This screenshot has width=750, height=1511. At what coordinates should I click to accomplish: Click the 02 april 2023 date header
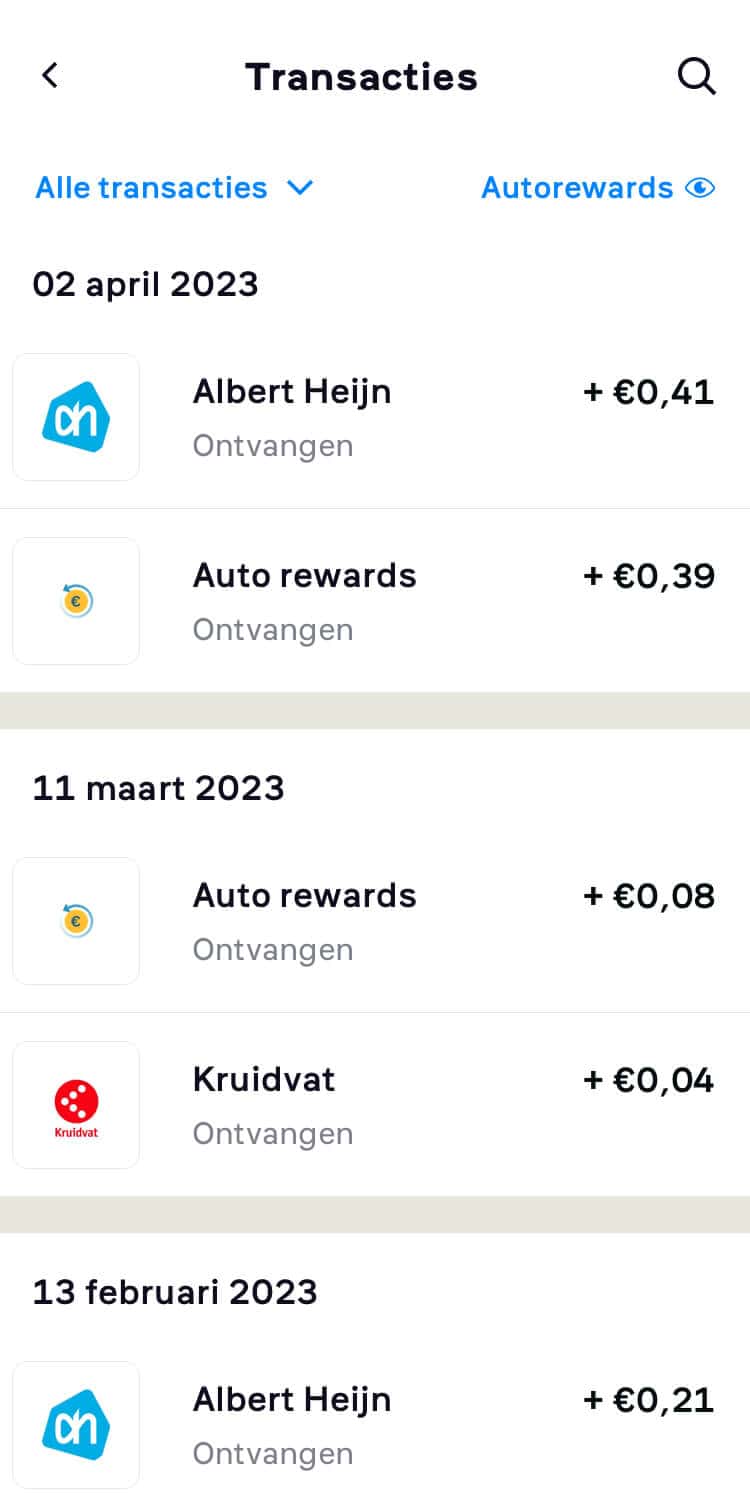tap(146, 285)
